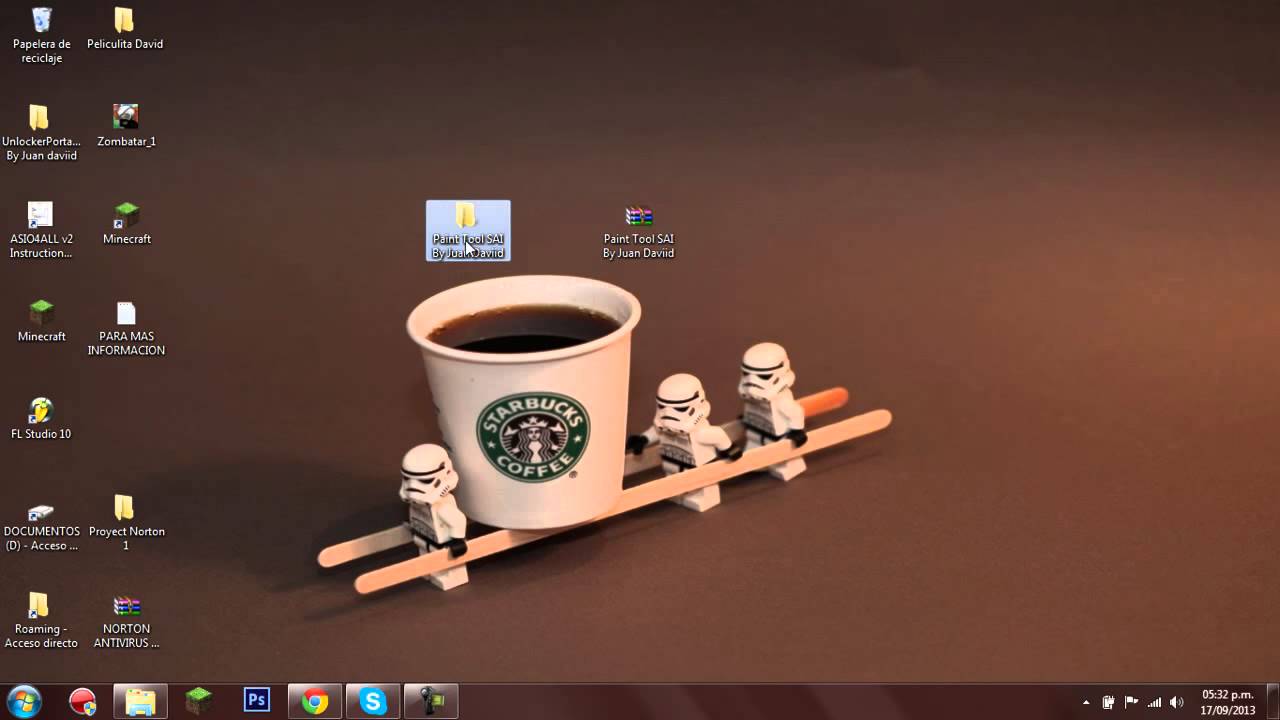Viewport: 1280px width, 720px height.
Task: Click the red shield taskbar icon
Action: [x=83, y=702]
